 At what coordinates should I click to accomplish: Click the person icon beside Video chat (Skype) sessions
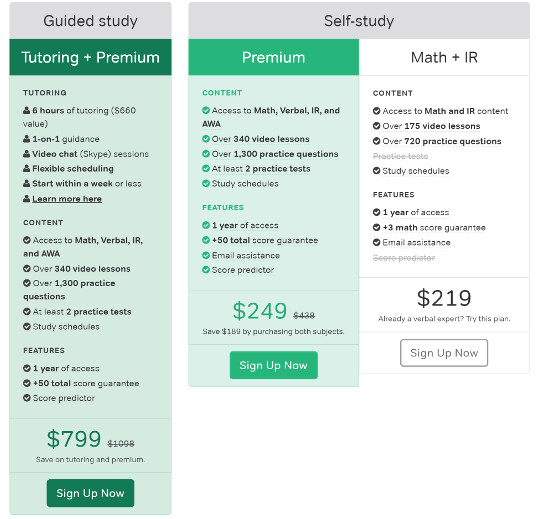click(x=26, y=154)
